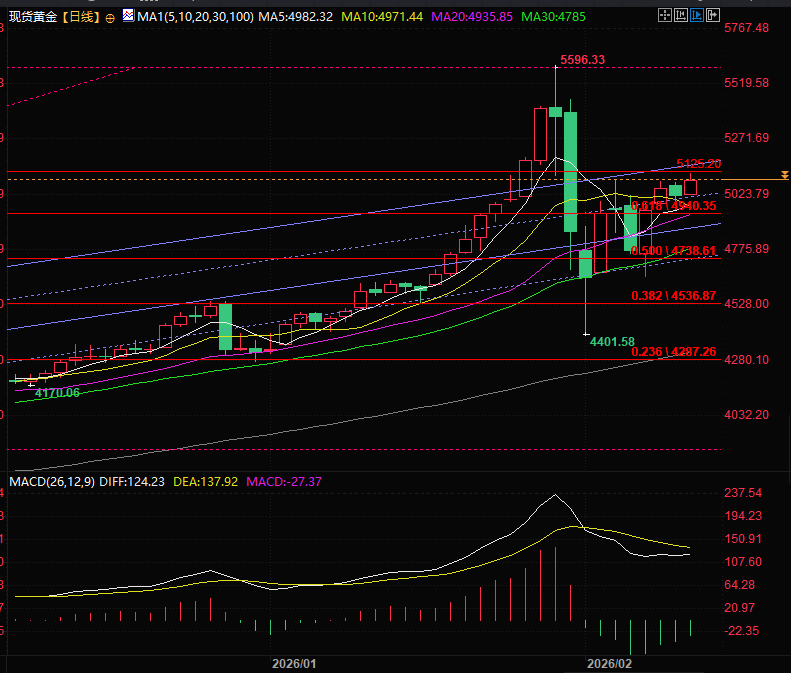The image size is (791, 673).
Task: Click the 现货黄金 symbol name
Action: [x=30, y=17]
